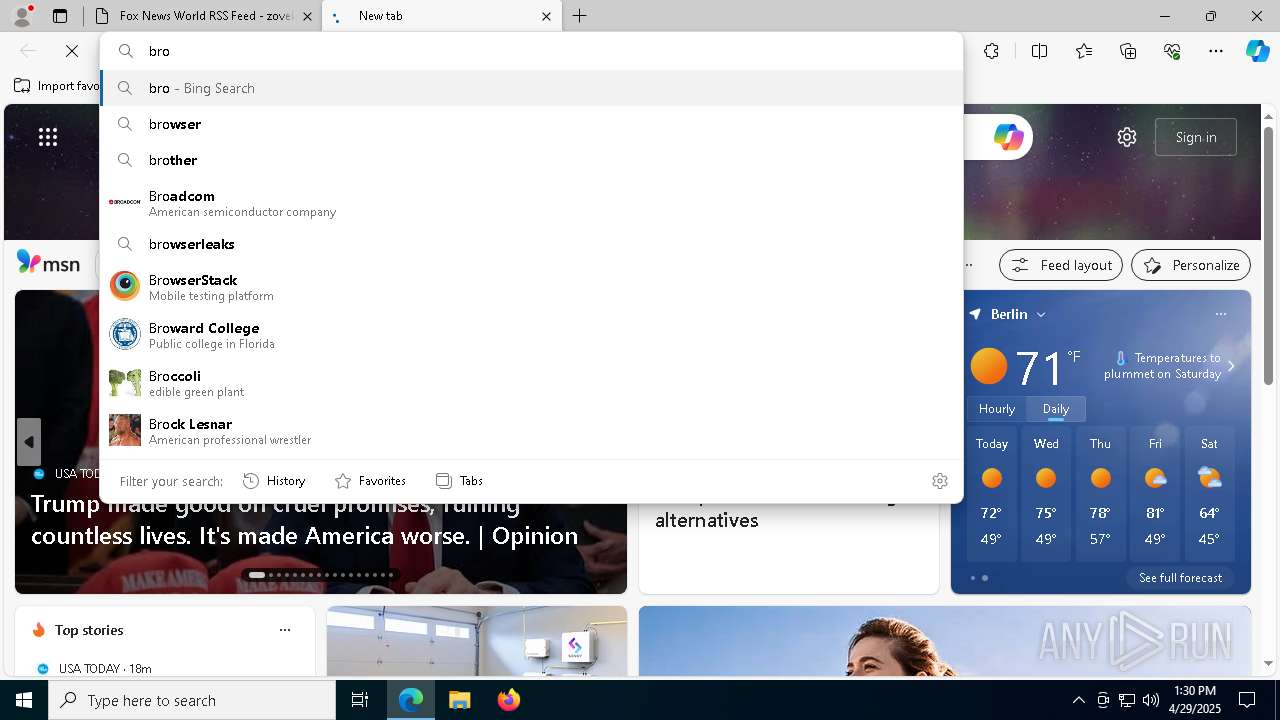Filter search by Tabs
Image resolution: width=1280 pixels, height=720 pixels.
point(459,481)
